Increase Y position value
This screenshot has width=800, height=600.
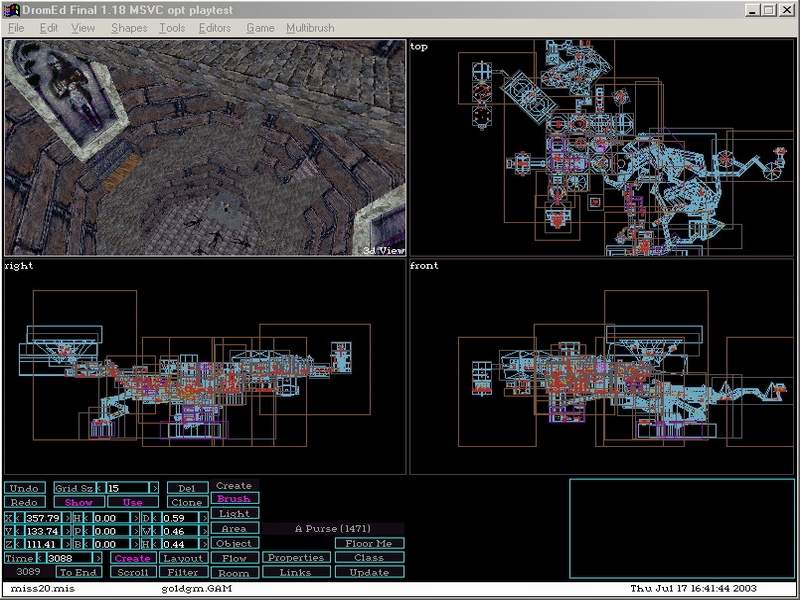tap(67, 531)
